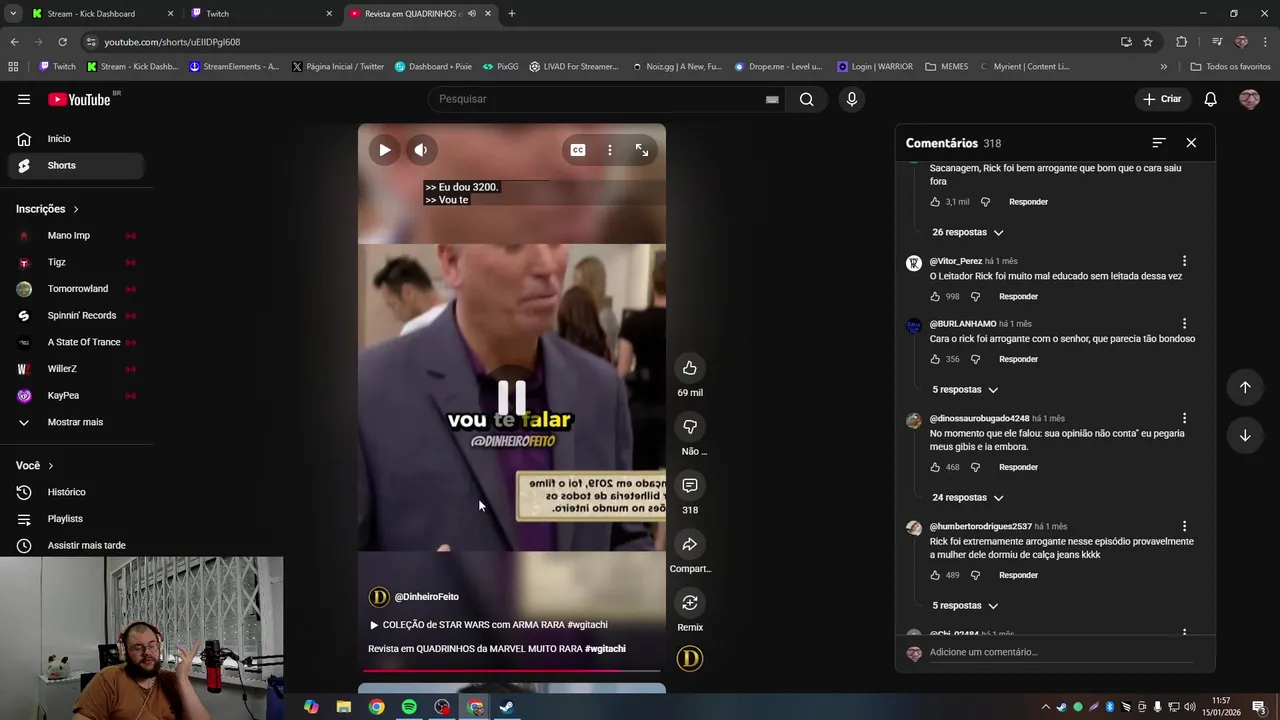The height and width of the screenshot is (720, 1280).
Task: Share the Short with Compartilhar icon
Action: (x=690, y=545)
